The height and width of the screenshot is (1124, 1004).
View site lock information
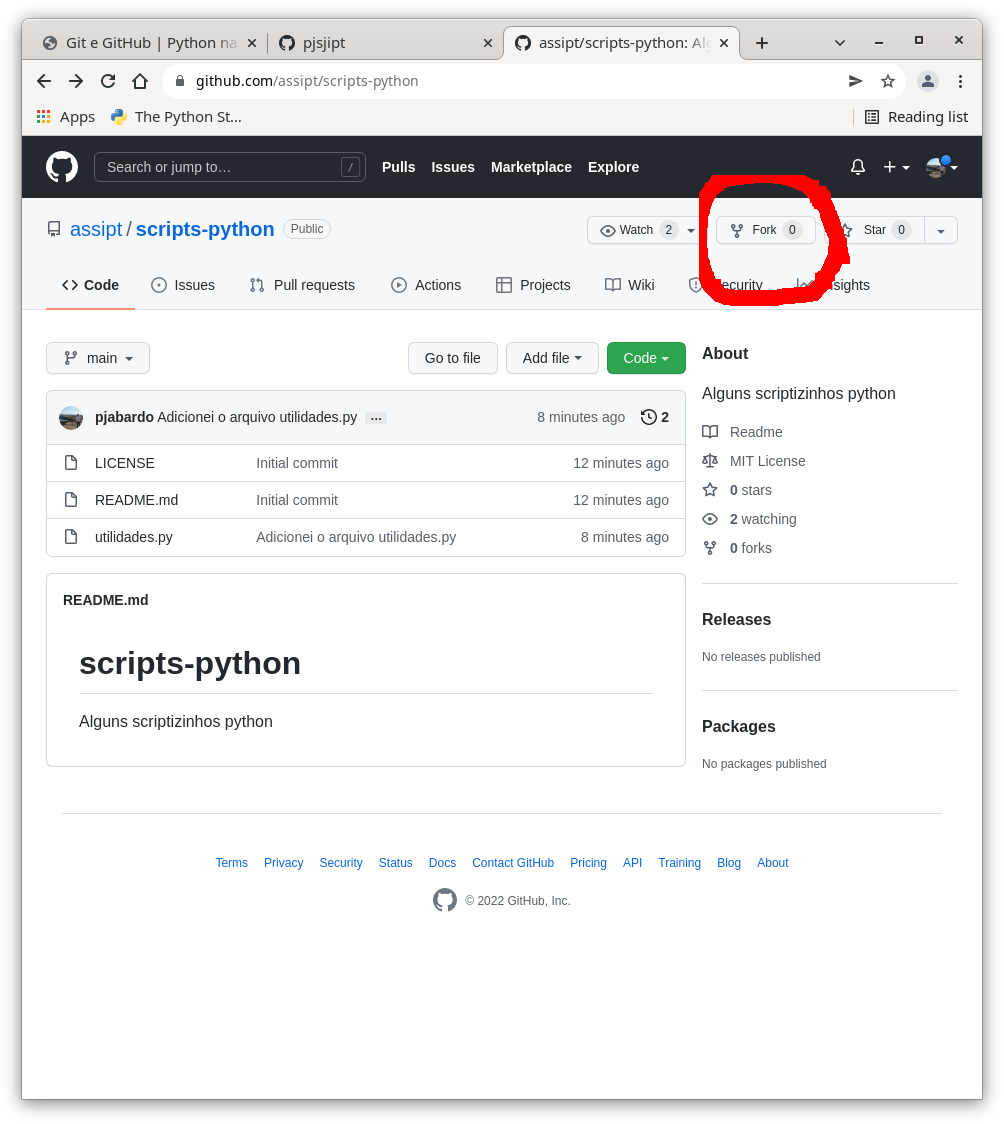tap(180, 81)
